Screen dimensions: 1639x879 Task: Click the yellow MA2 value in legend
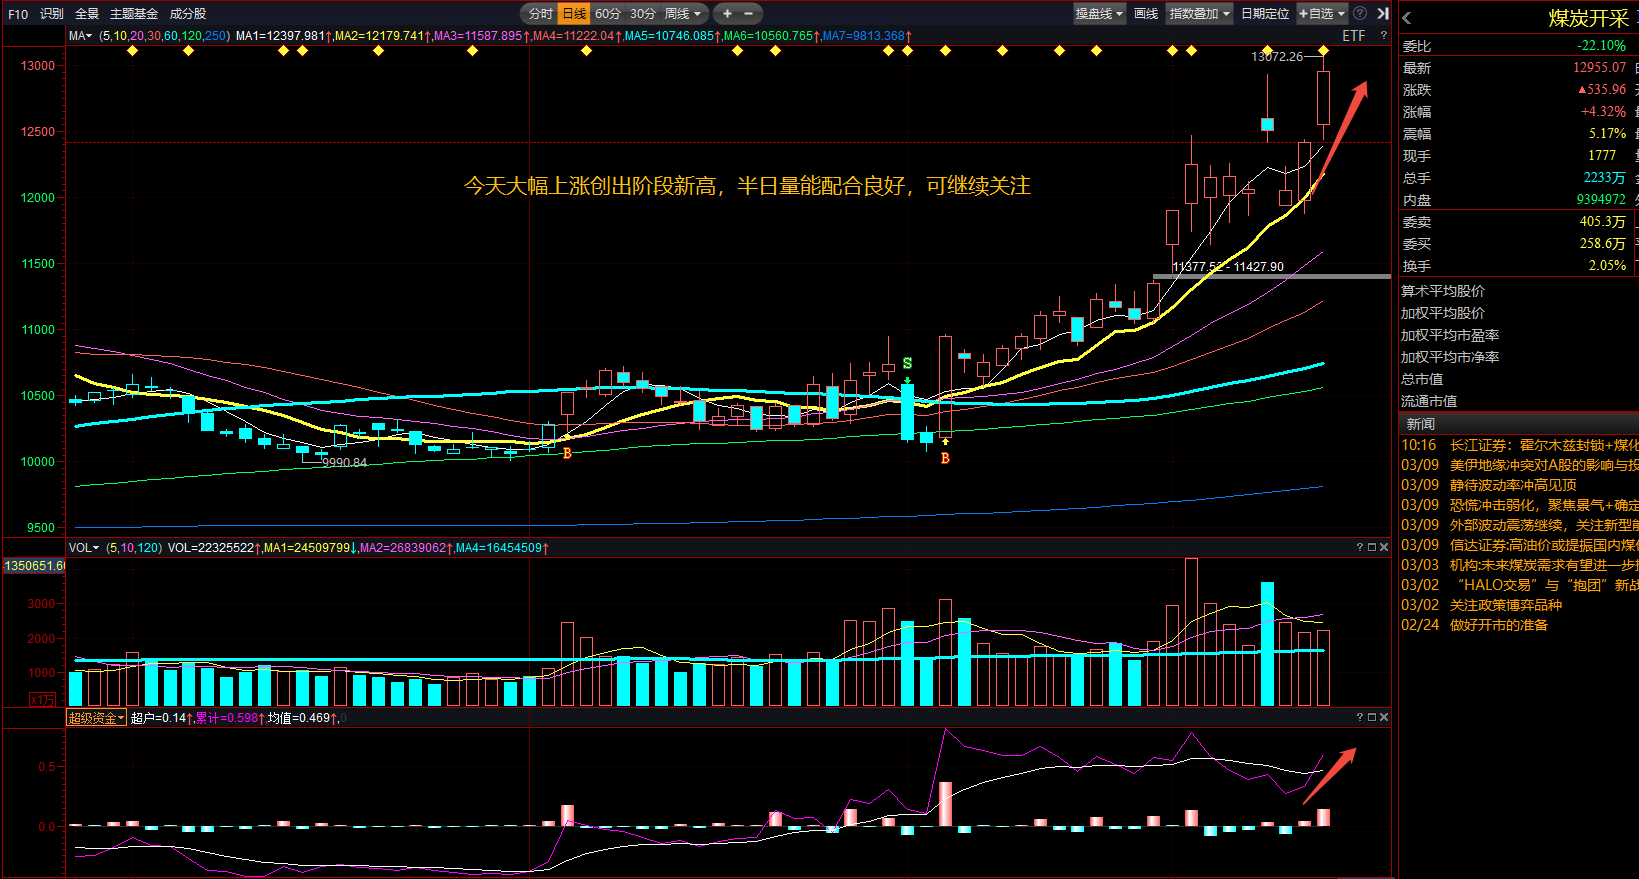[x=382, y=36]
